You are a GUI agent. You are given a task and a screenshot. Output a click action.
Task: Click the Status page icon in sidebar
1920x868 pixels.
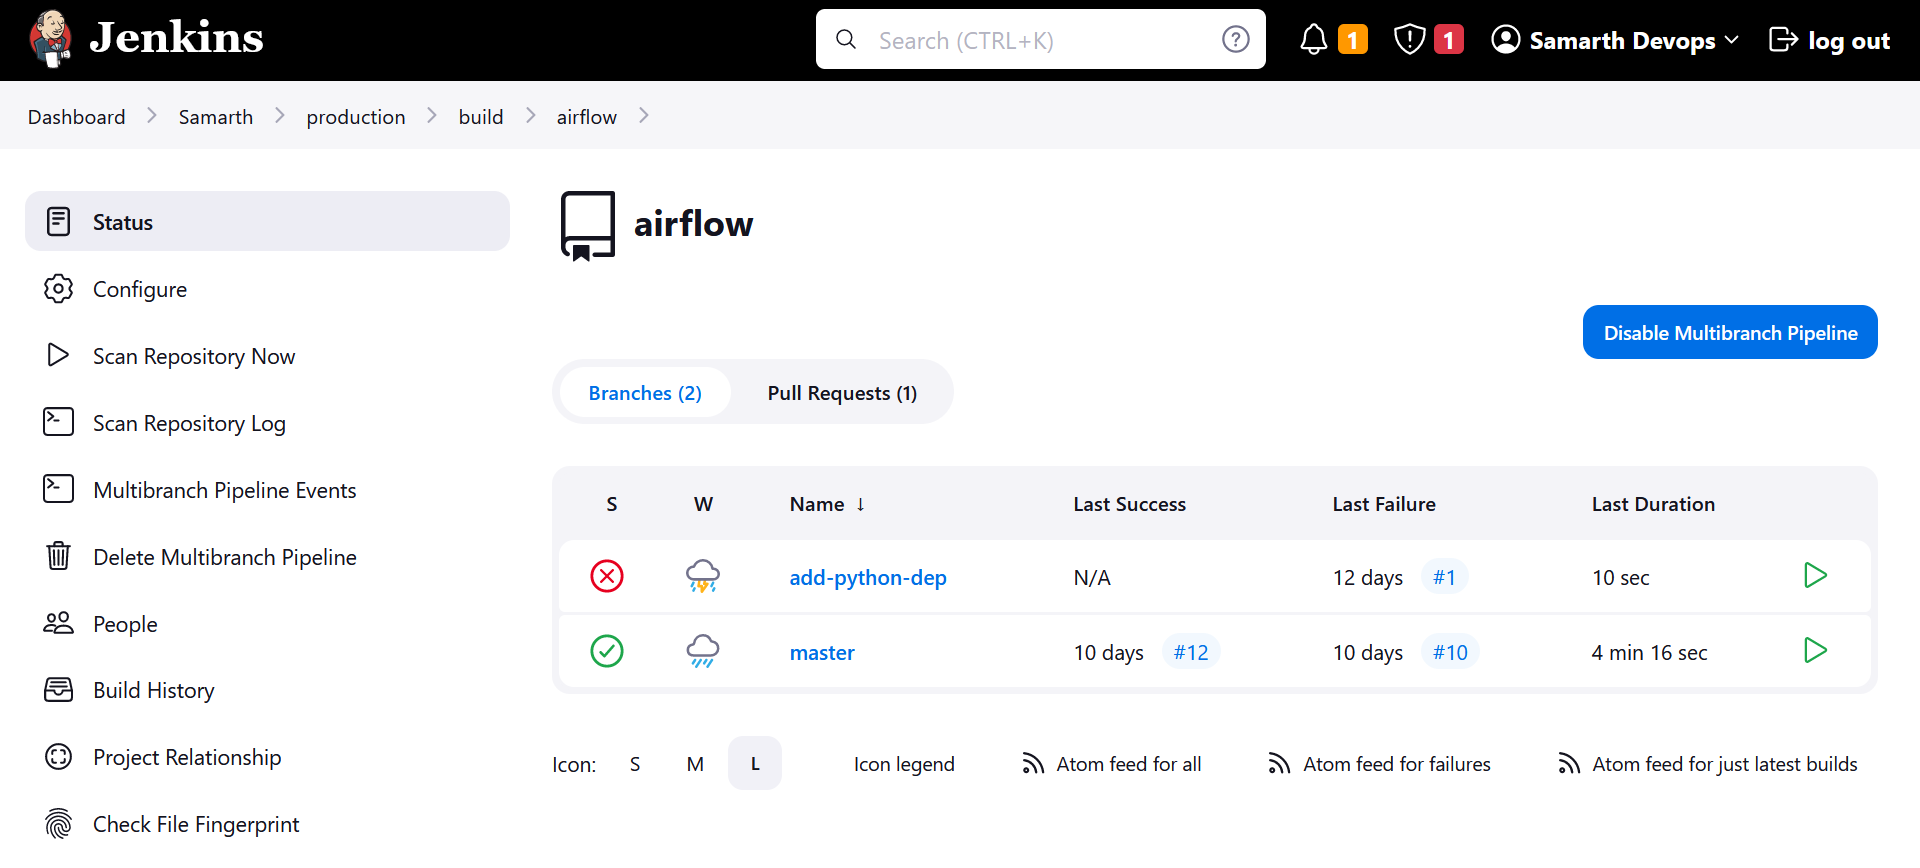(x=59, y=221)
